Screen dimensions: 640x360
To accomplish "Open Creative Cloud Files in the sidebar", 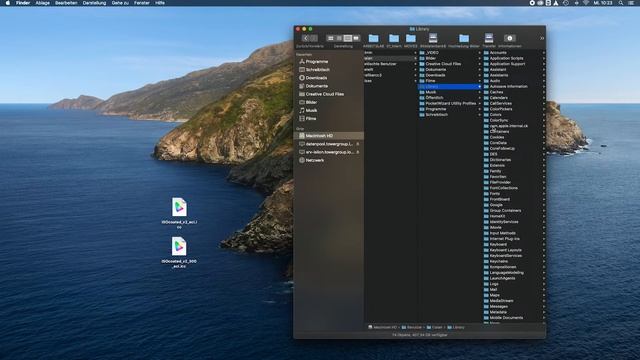I will (x=322, y=94).
